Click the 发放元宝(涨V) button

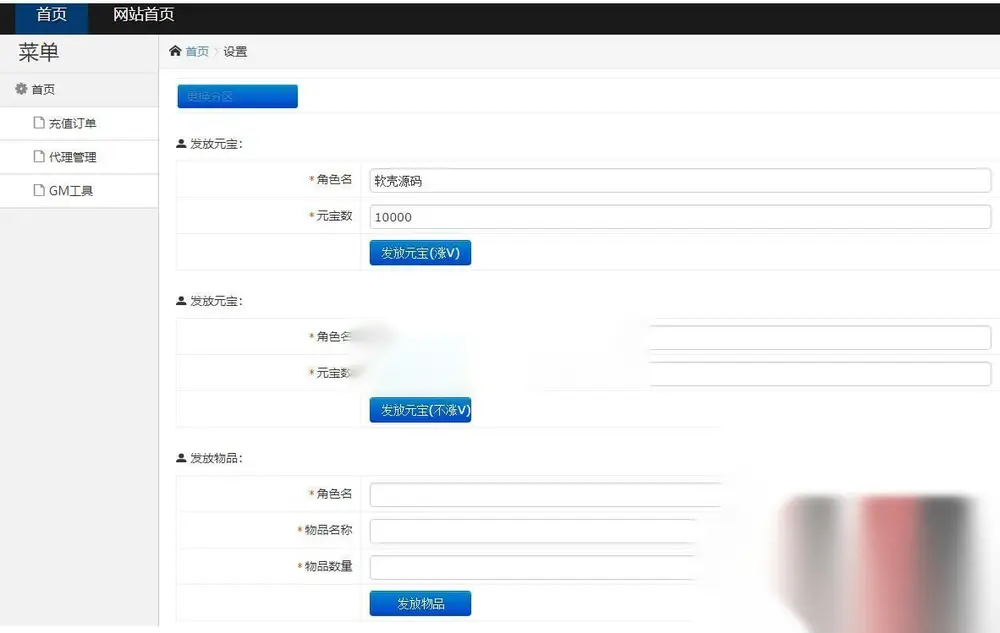(x=420, y=253)
